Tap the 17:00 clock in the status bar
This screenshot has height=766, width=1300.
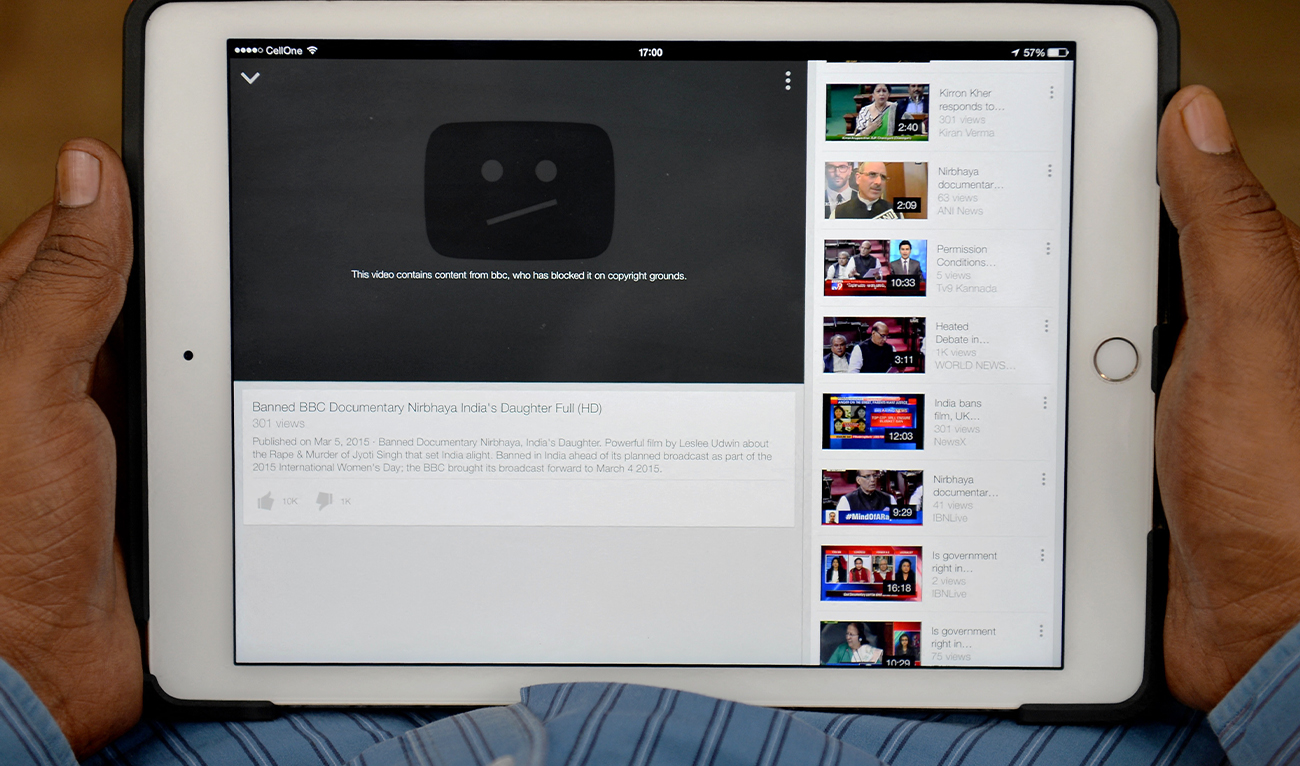650,52
